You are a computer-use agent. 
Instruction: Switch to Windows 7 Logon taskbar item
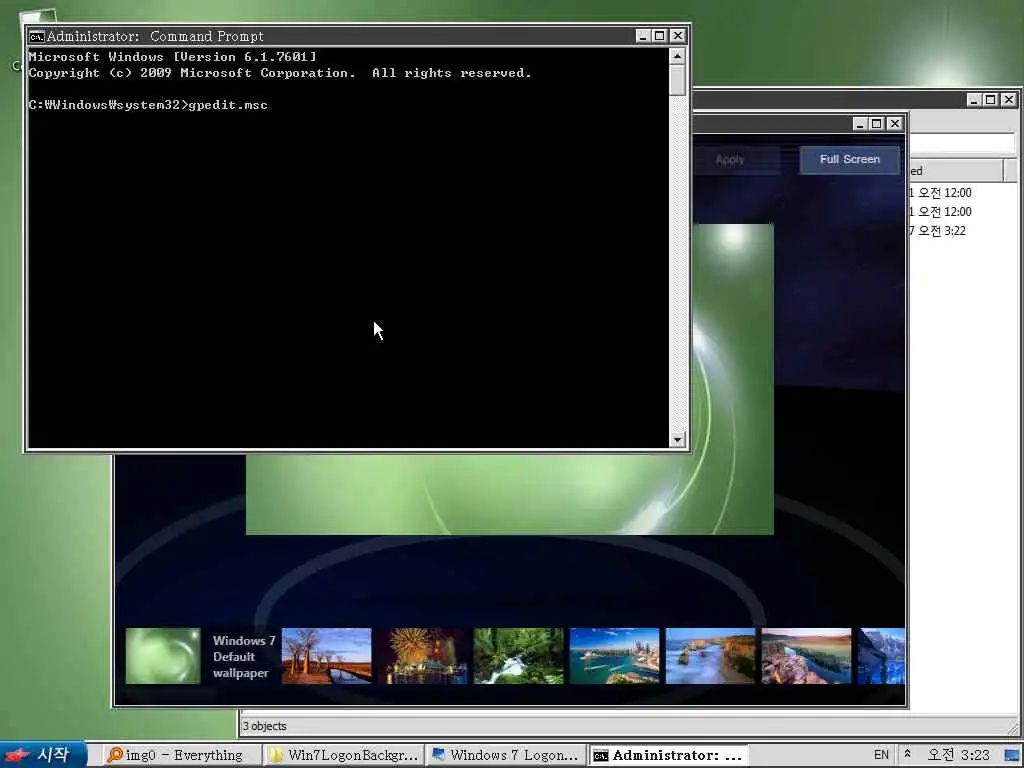(505, 756)
